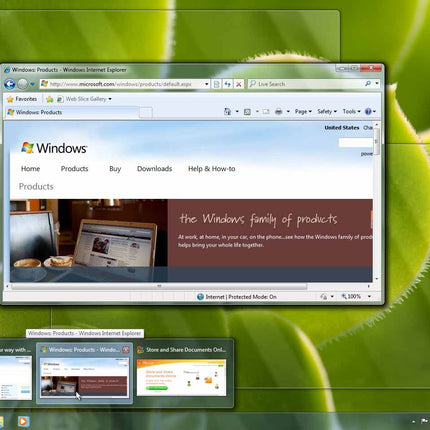
Task: Select the Store and Share Documents preview thumbnail
Action: pos(181,378)
